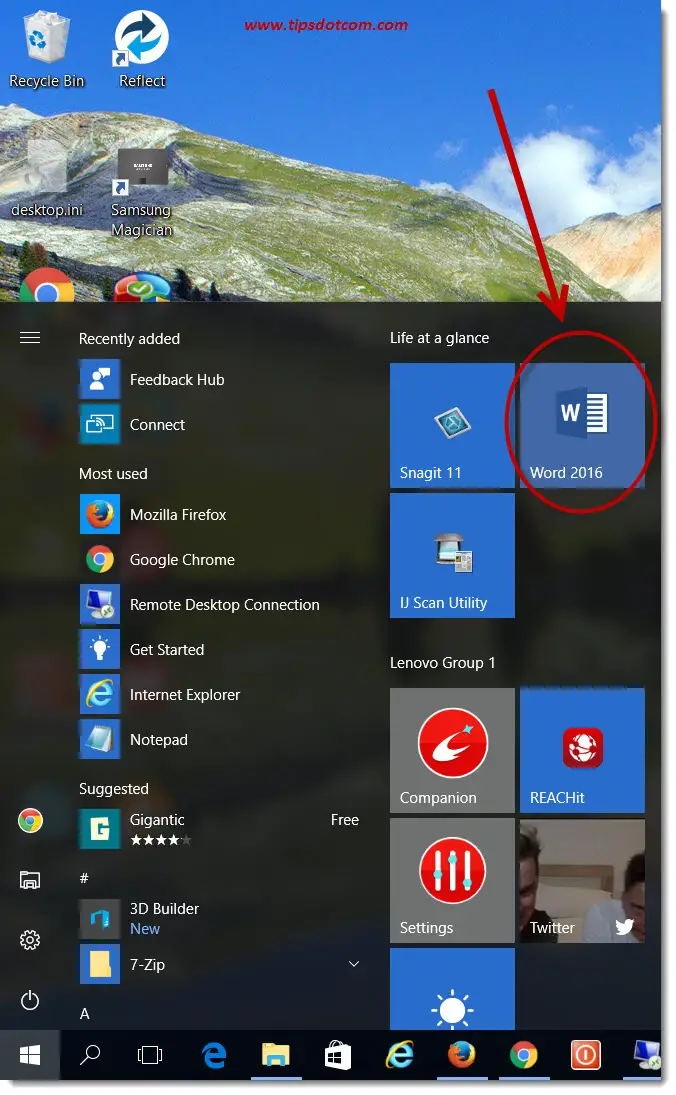Click the A letter heading in app list
Screen dimensions: 676x1095
84,1014
